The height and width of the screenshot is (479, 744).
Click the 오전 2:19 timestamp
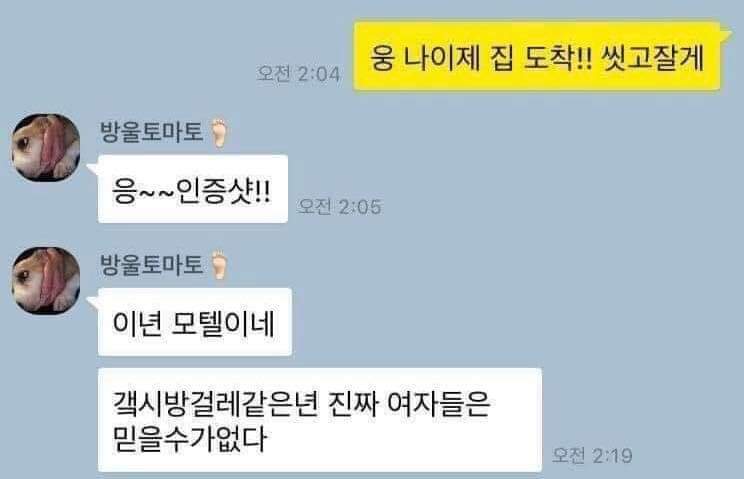click(592, 455)
